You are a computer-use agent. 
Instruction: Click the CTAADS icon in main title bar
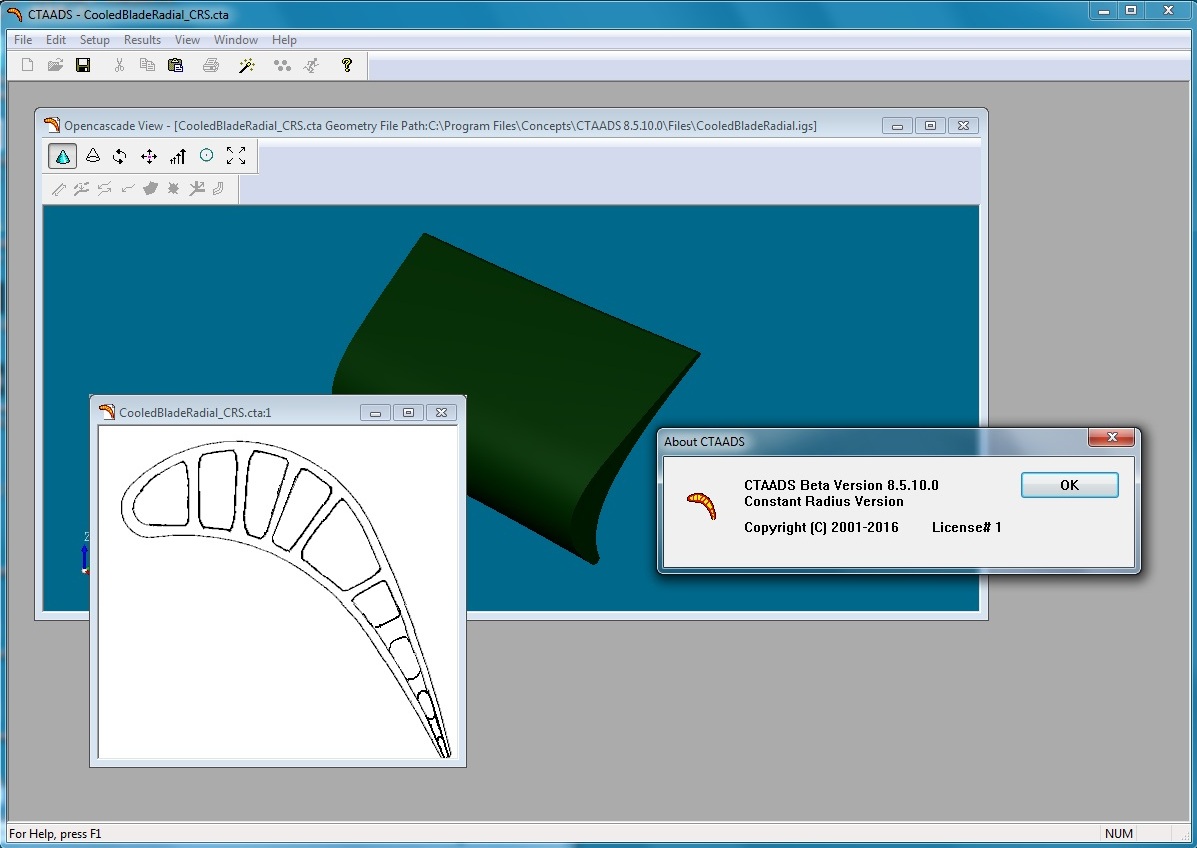pos(15,14)
